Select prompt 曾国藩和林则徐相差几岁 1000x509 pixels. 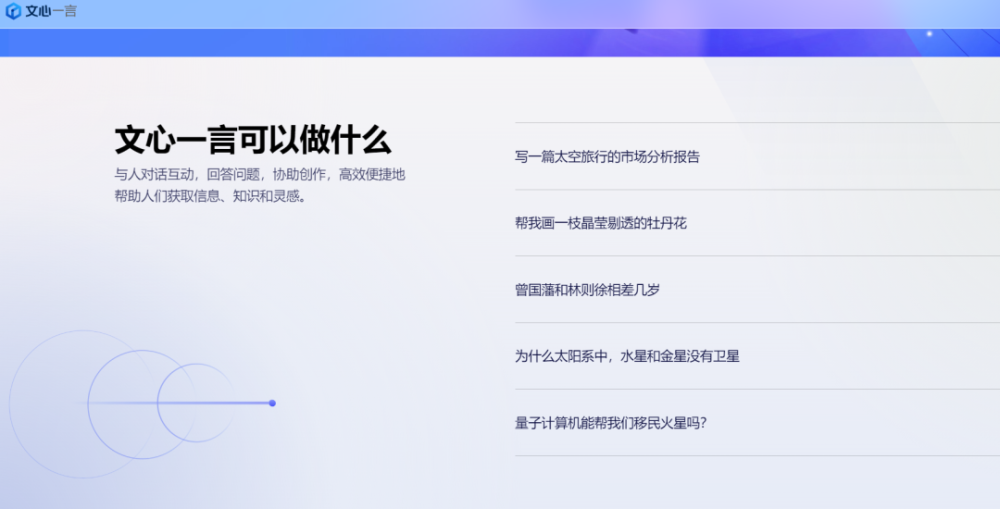(587, 290)
